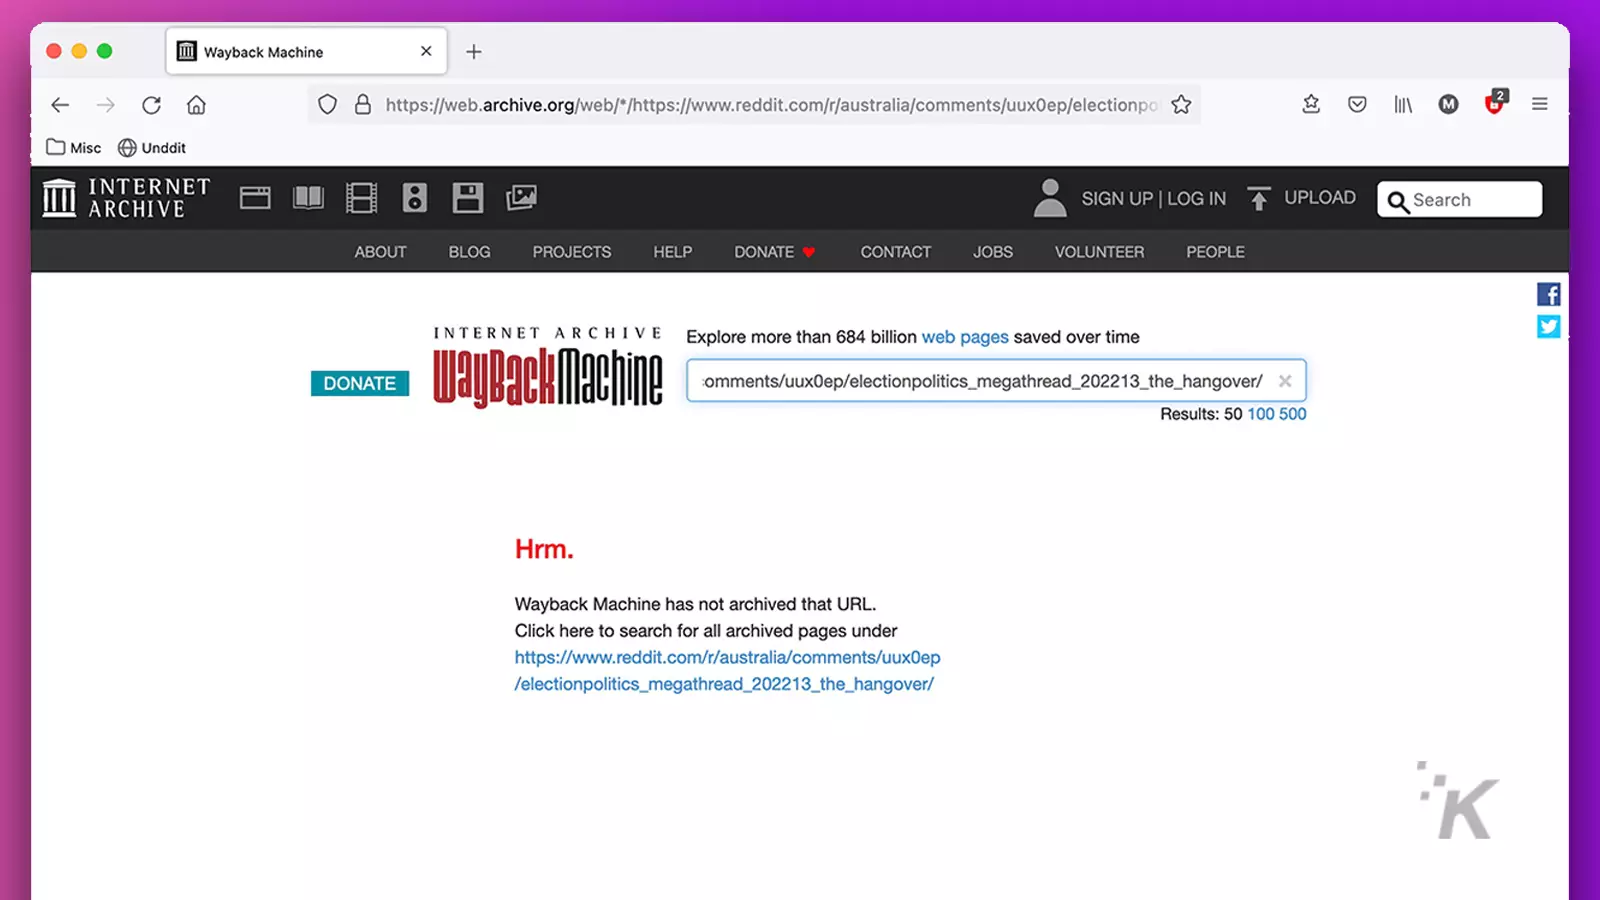The width and height of the screenshot is (1600, 900).
Task: Open the Unddit bookmark
Action: click(152, 148)
